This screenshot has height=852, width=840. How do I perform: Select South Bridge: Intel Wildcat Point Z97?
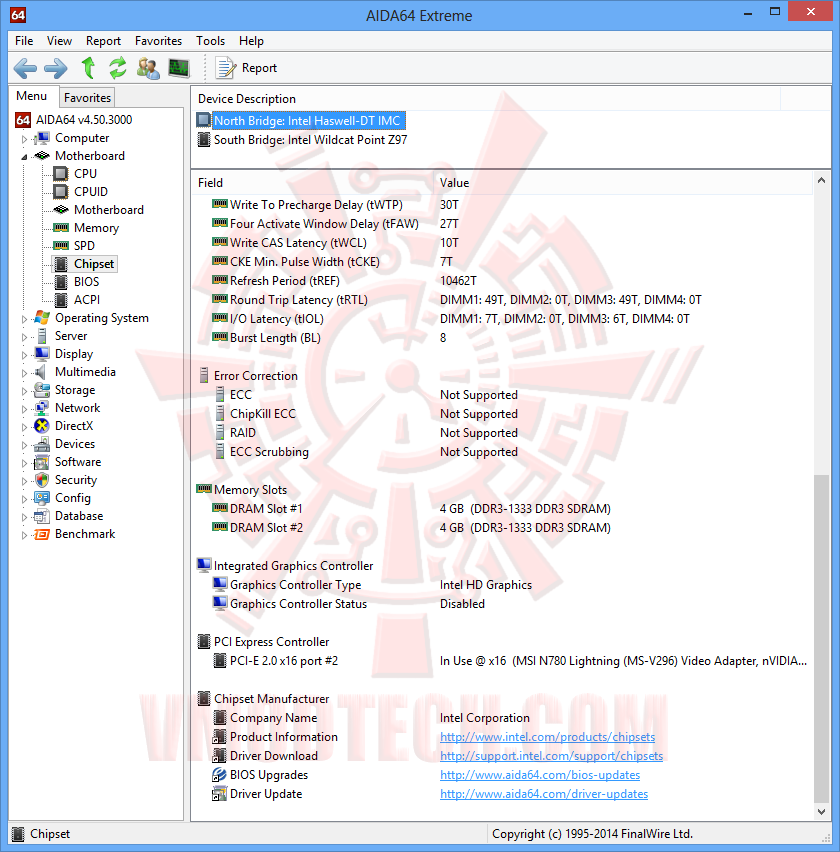point(310,140)
